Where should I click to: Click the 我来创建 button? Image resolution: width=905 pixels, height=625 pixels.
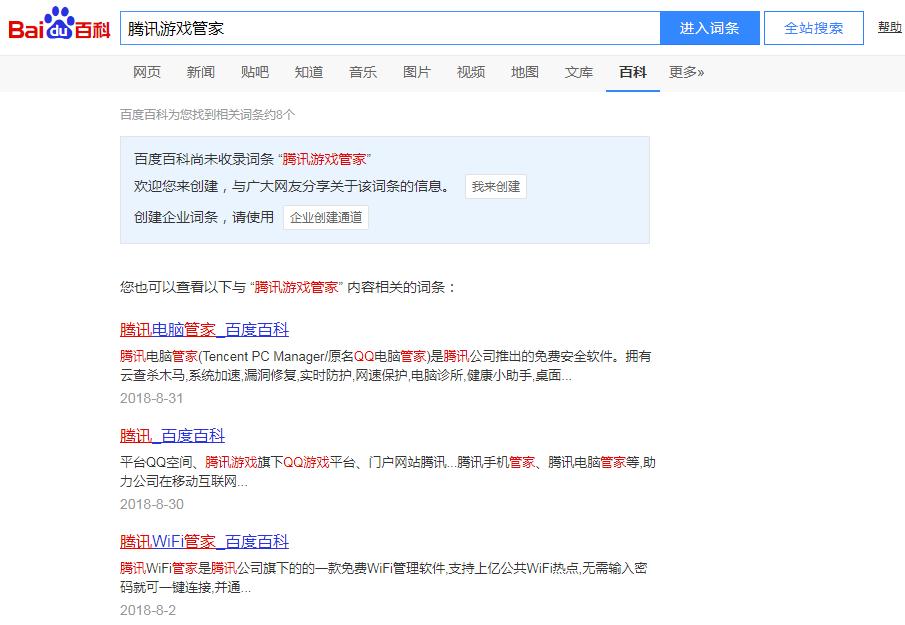click(x=496, y=186)
